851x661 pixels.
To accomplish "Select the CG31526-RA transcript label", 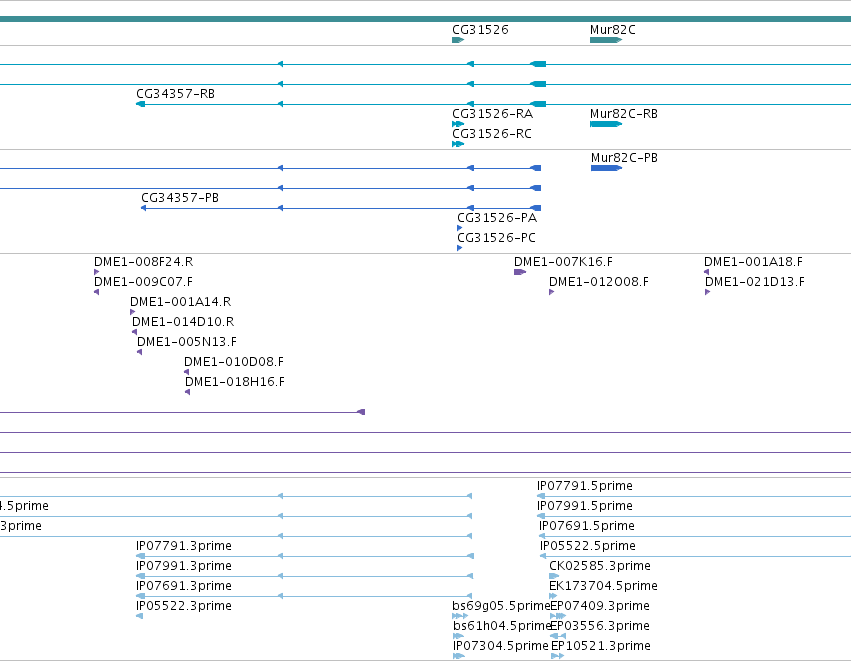I will tap(492, 114).
